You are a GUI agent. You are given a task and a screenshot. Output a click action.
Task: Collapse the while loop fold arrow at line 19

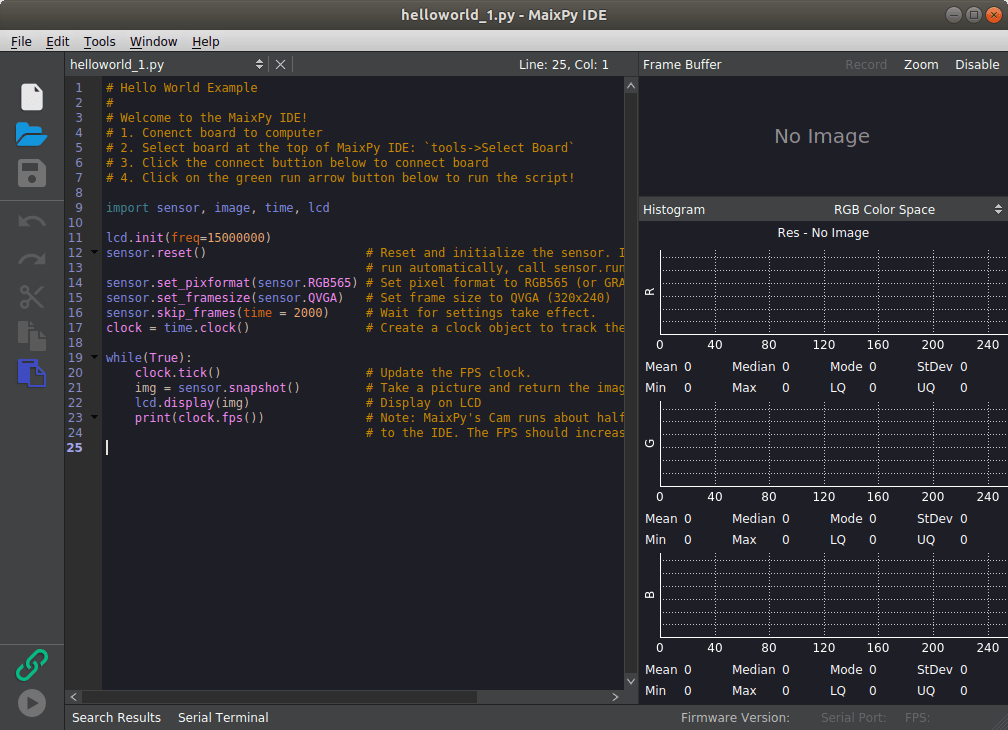[94, 357]
